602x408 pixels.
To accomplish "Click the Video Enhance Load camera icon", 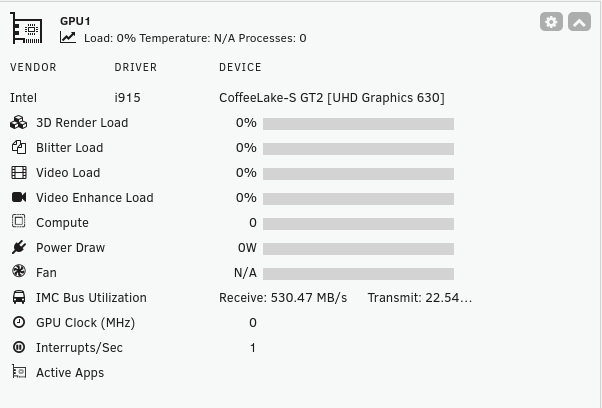I will [x=19, y=197].
